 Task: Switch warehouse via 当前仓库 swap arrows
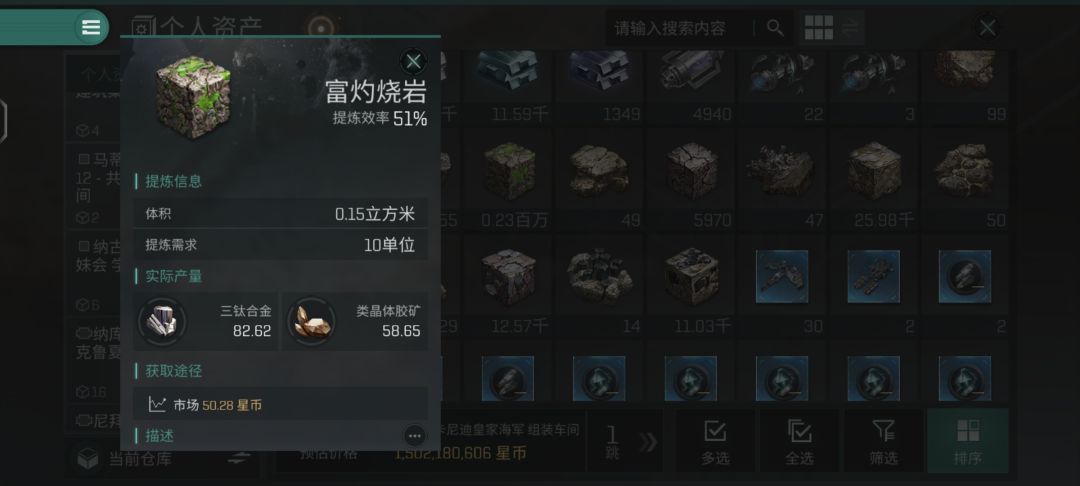238,458
